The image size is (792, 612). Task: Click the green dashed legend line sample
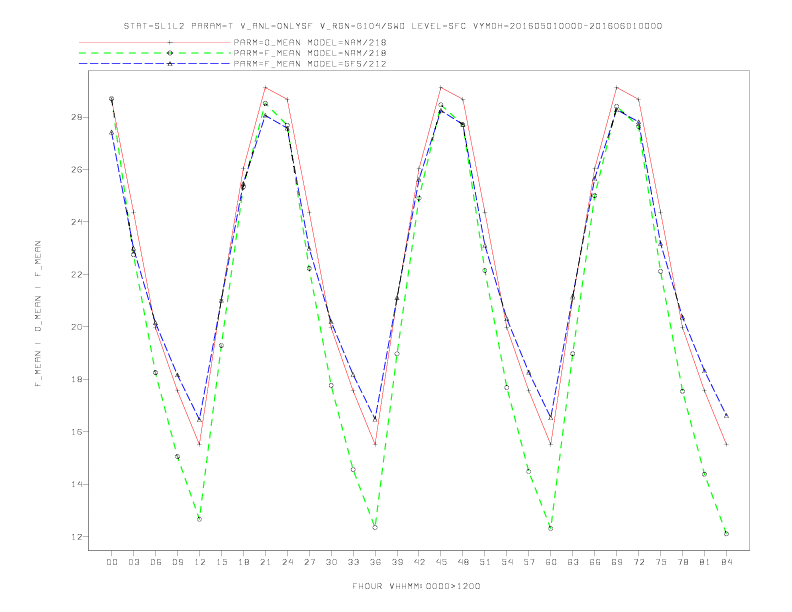click(x=155, y=53)
